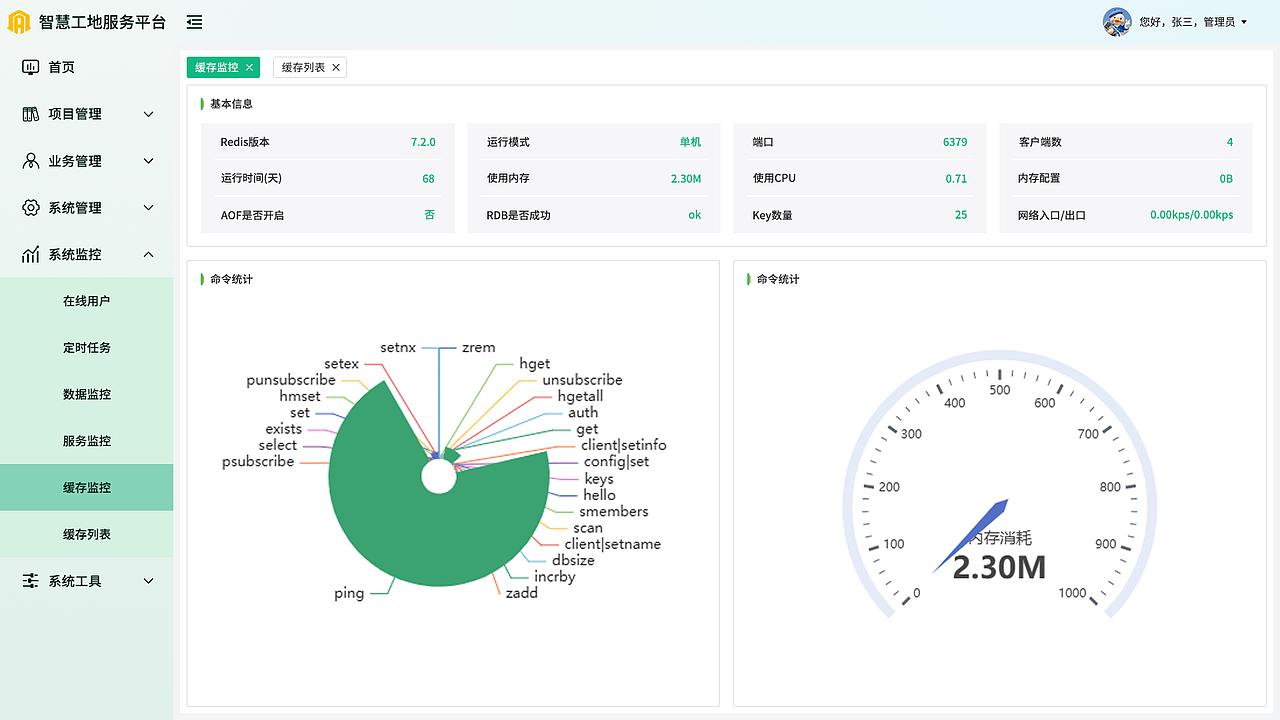Click the 智慧工地服务平台 title
The width and height of the screenshot is (1280, 720).
102,22
